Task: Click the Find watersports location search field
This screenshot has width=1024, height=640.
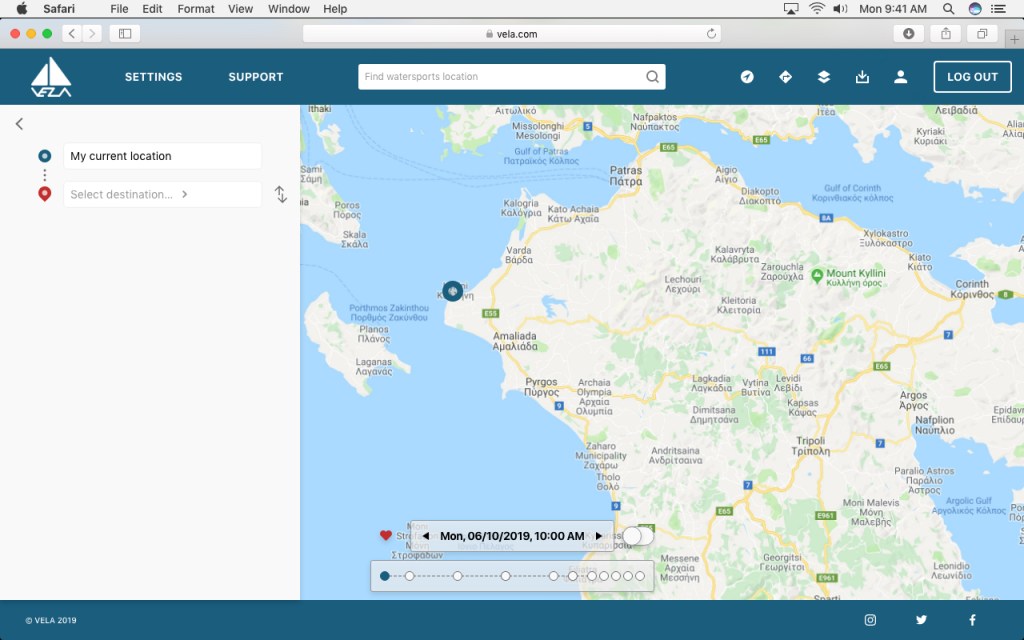Action: pos(500,77)
